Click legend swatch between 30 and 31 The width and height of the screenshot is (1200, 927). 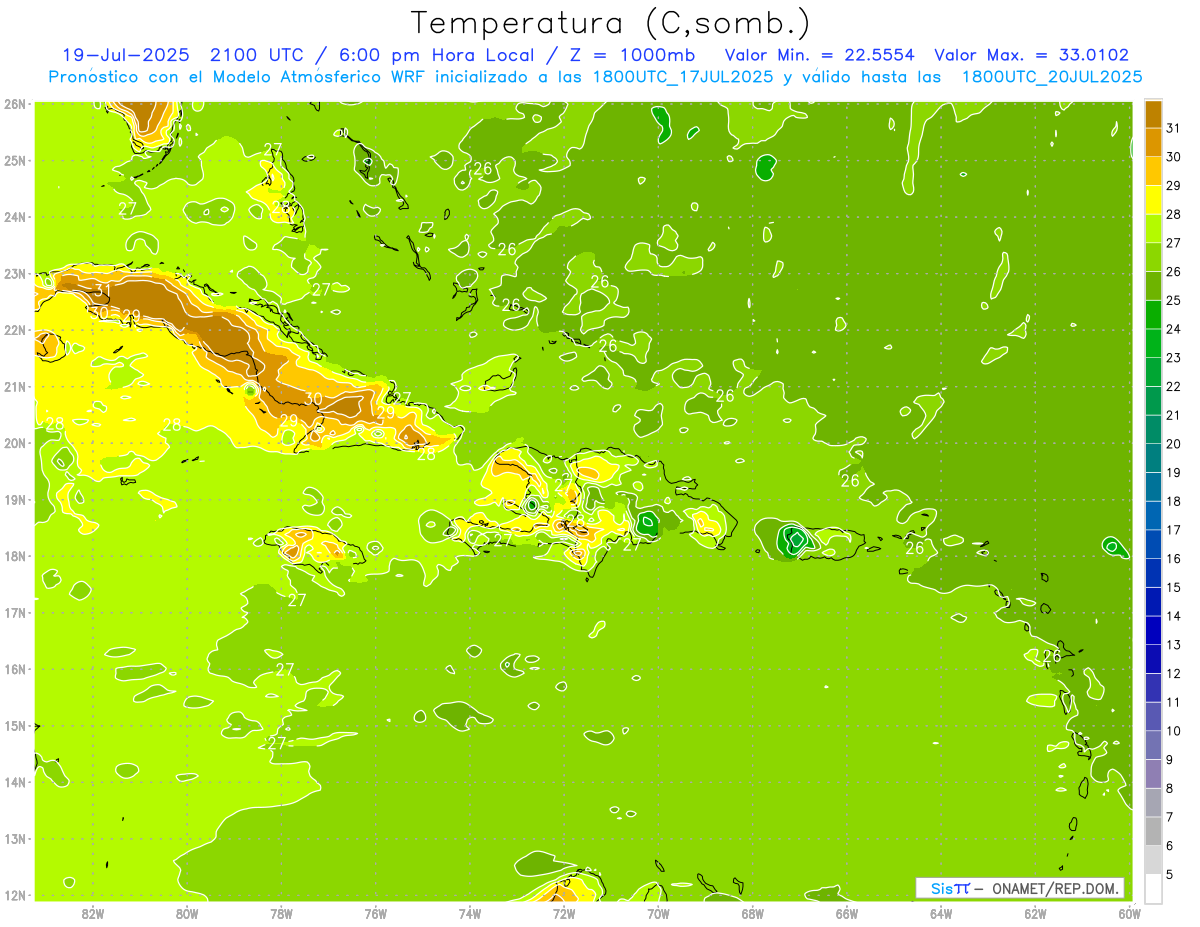click(1153, 142)
